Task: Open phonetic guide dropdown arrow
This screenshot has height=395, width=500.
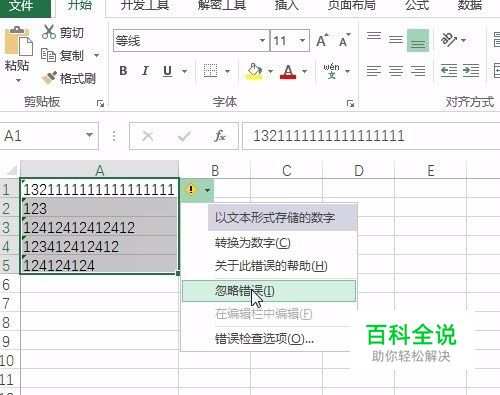Action: click(x=347, y=71)
